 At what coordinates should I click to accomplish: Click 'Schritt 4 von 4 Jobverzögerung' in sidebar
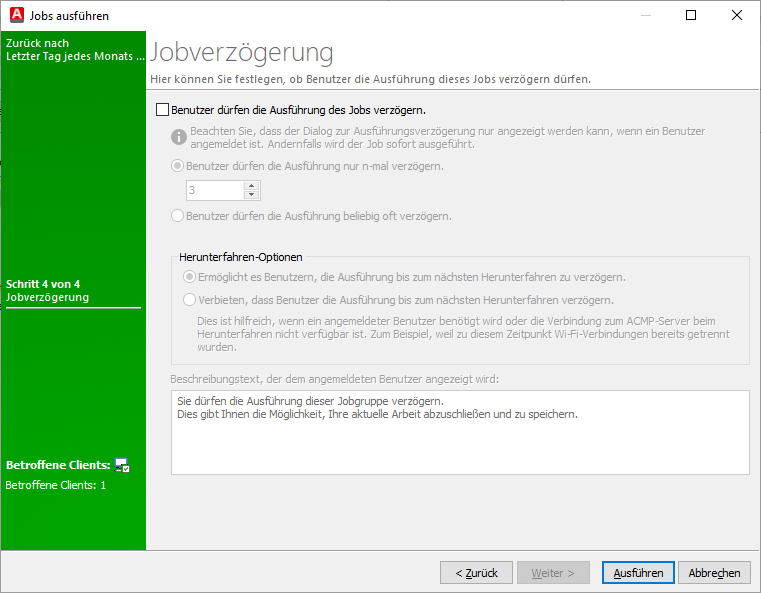[x=47, y=291]
